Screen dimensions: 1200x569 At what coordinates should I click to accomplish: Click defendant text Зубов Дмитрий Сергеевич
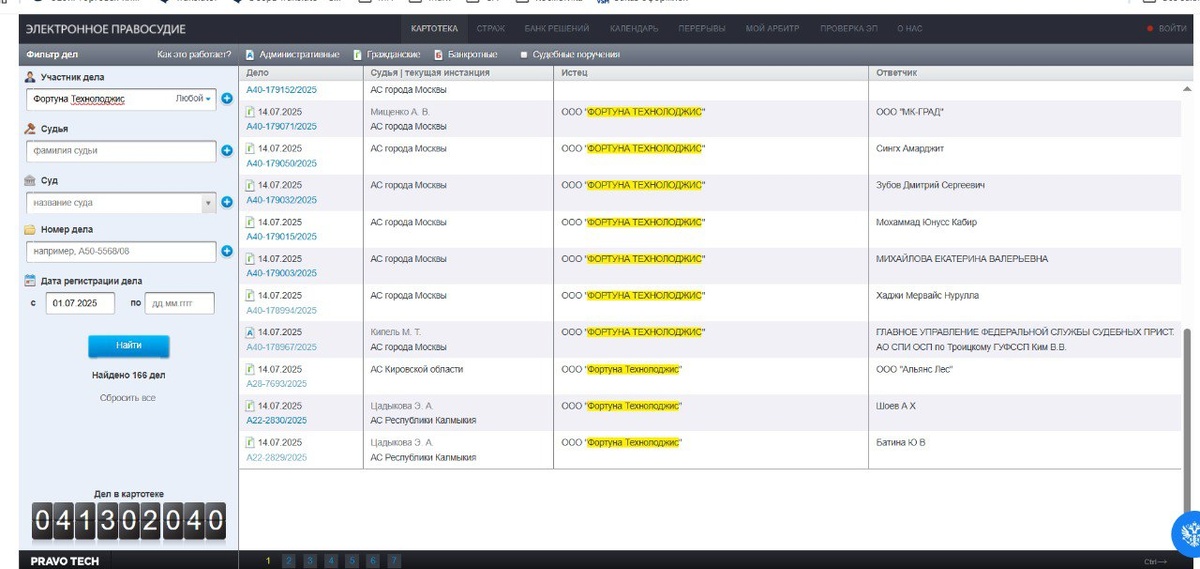[930, 186]
